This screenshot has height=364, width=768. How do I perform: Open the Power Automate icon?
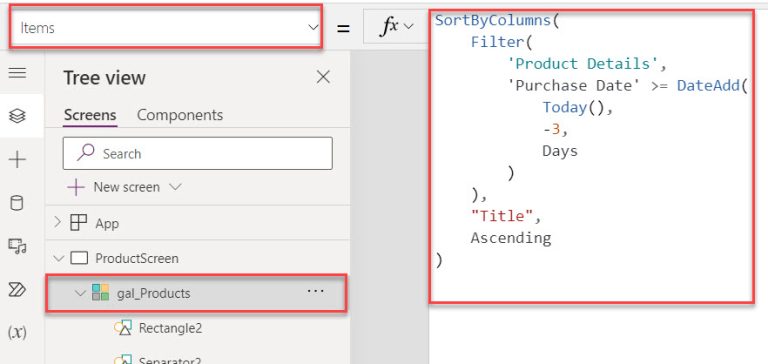pyautogui.click(x=17, y=290)
